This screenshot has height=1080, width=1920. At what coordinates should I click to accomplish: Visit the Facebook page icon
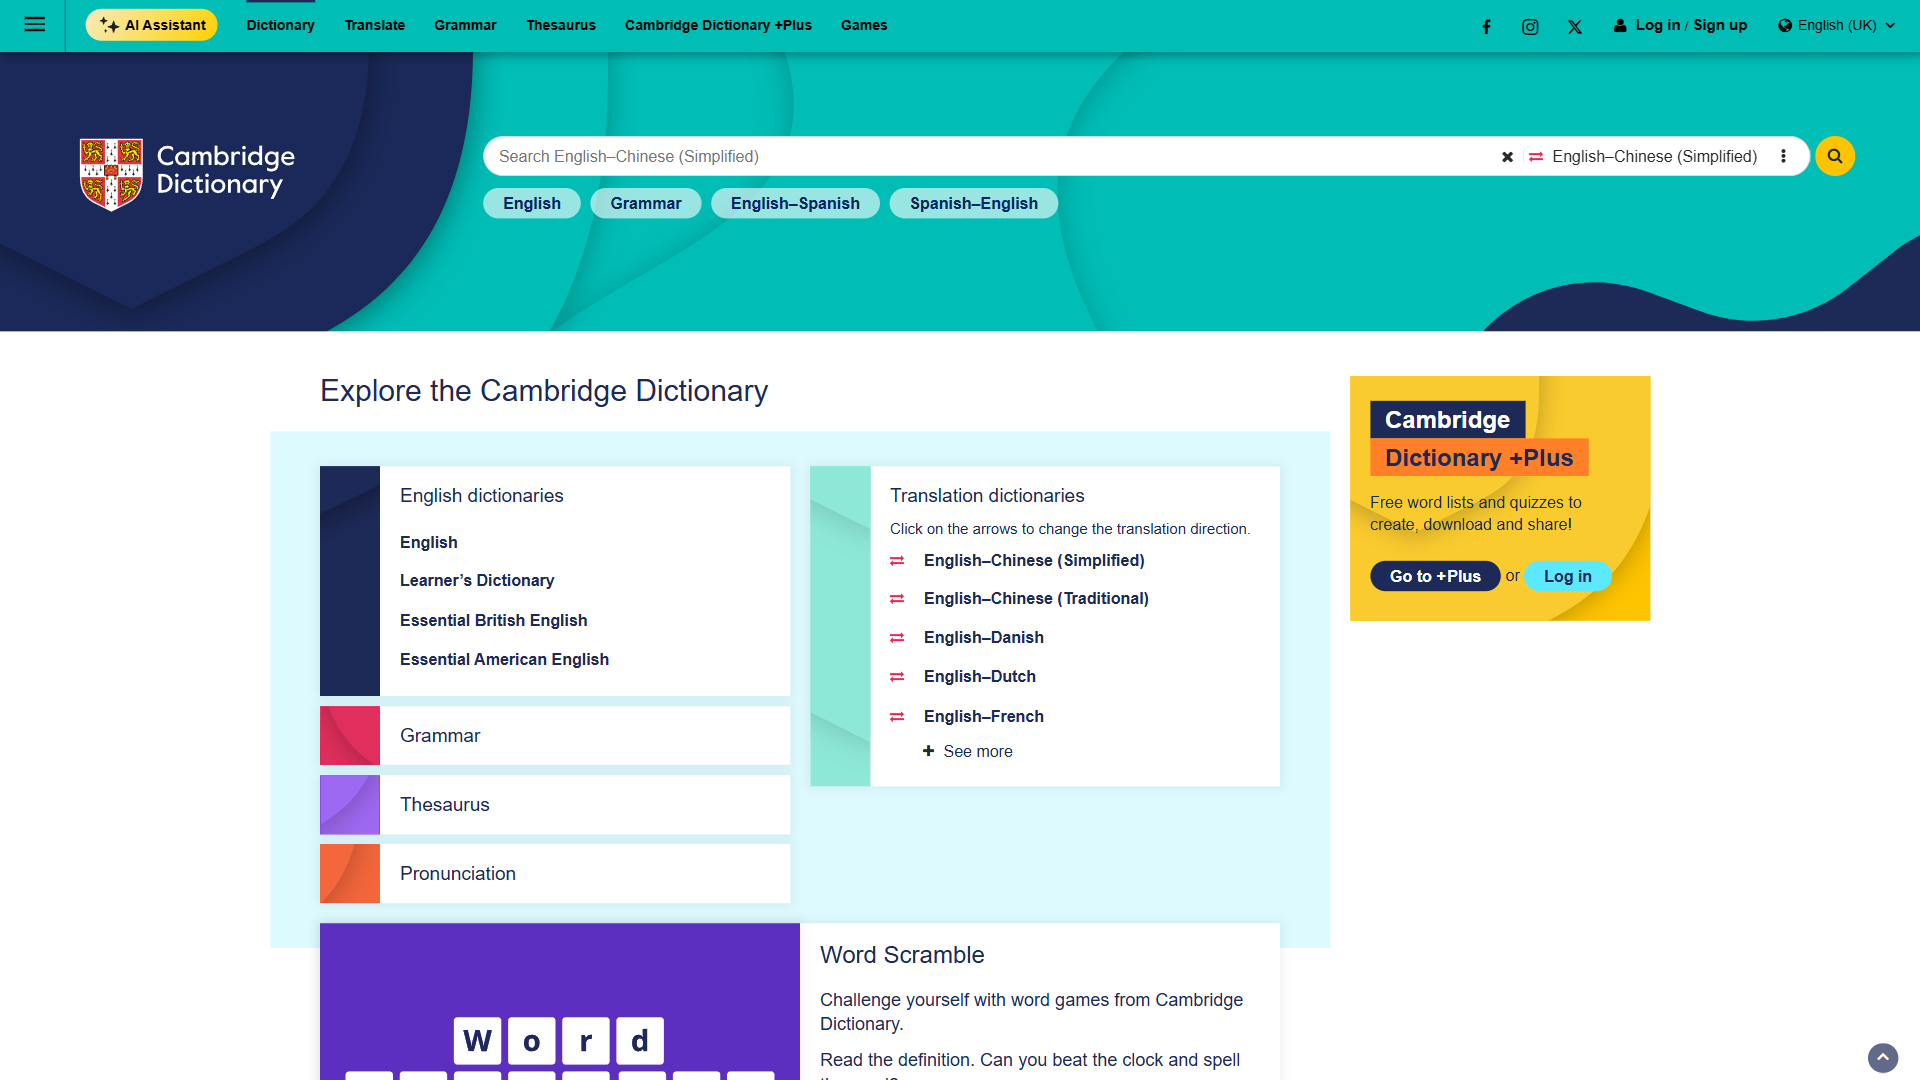[x=1486, y=27]
